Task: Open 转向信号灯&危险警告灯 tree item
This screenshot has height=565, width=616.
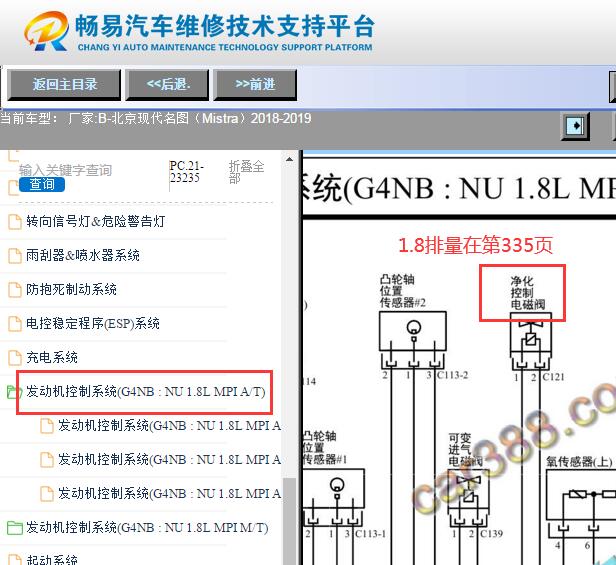Action: coord(95,221)
